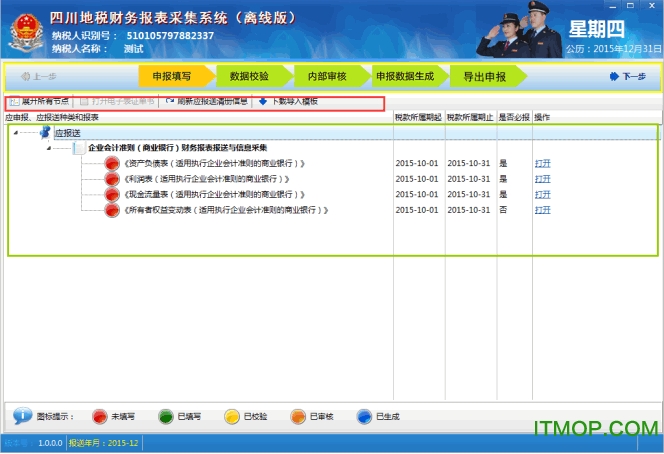Open the 资产负债表 report via 打开 link

[542, 164]
